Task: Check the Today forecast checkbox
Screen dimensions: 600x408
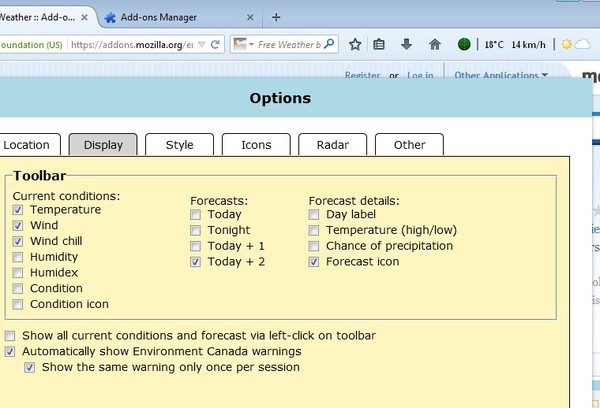Action: point(196,214)
